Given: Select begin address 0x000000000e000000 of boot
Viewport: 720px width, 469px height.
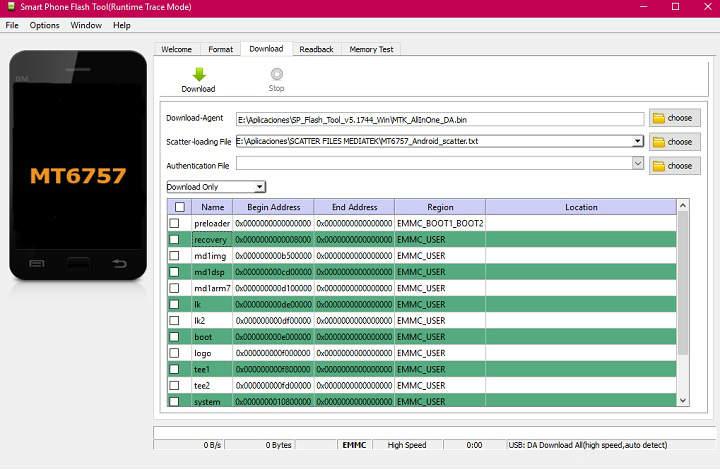Looking at the screenshot, I should (274, 337).
